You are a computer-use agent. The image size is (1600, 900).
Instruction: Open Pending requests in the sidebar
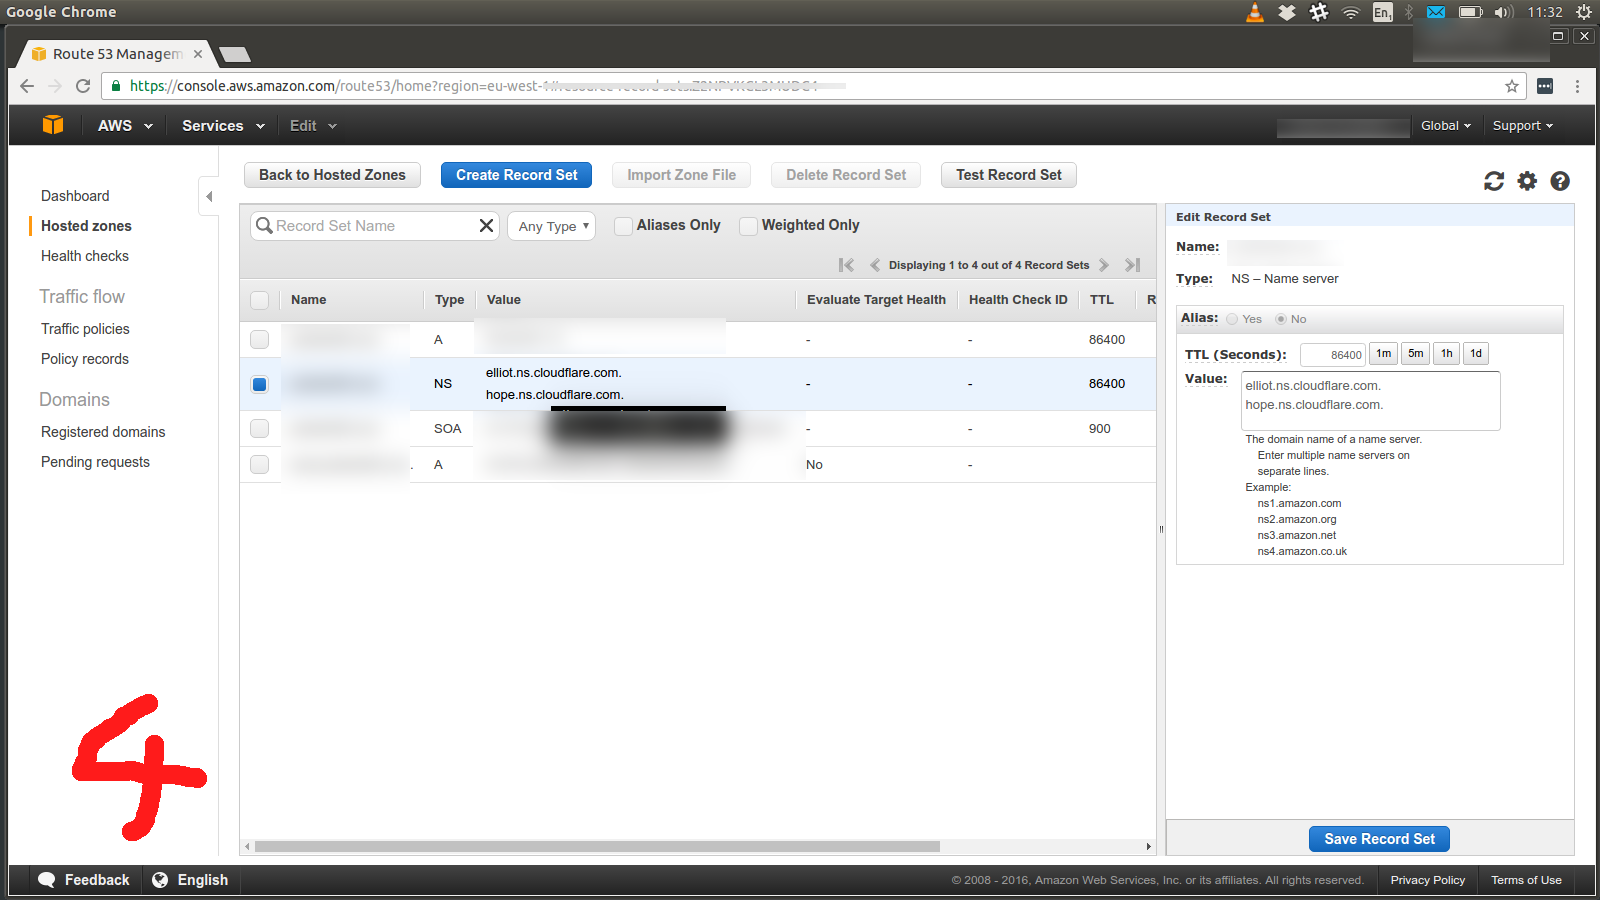coord(95,462)
